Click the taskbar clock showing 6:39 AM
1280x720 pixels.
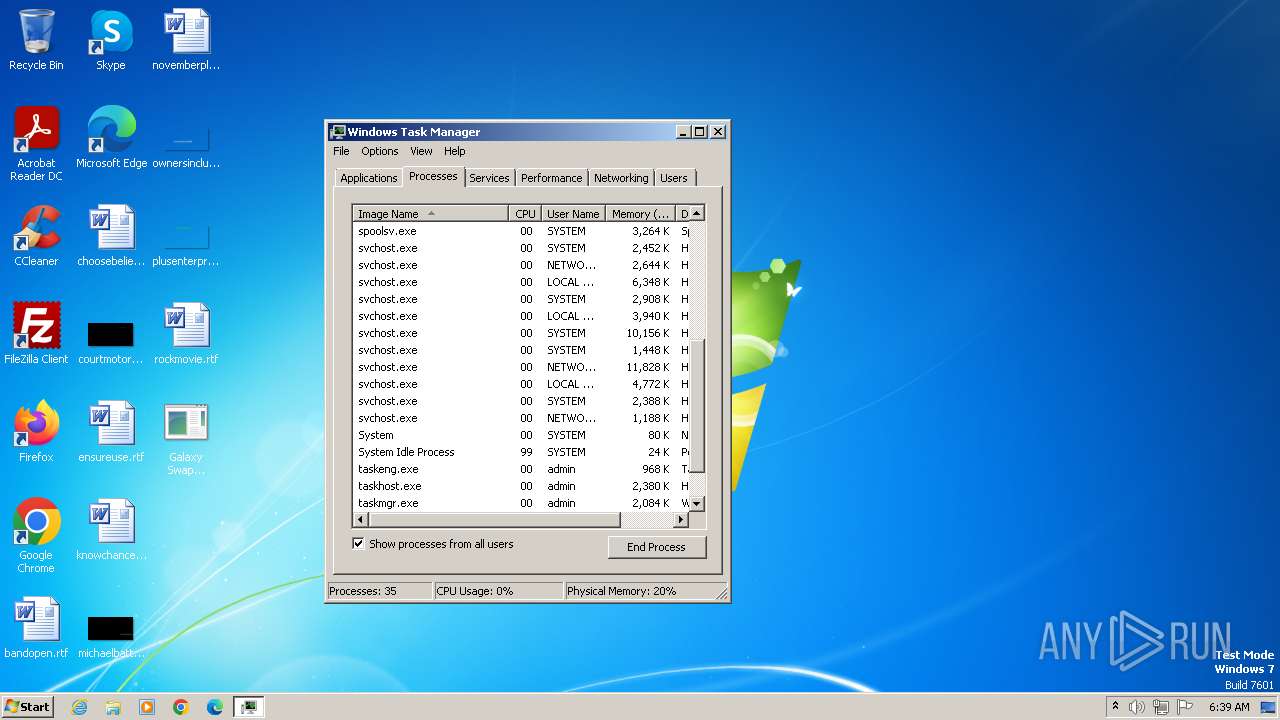(1229, 707)
